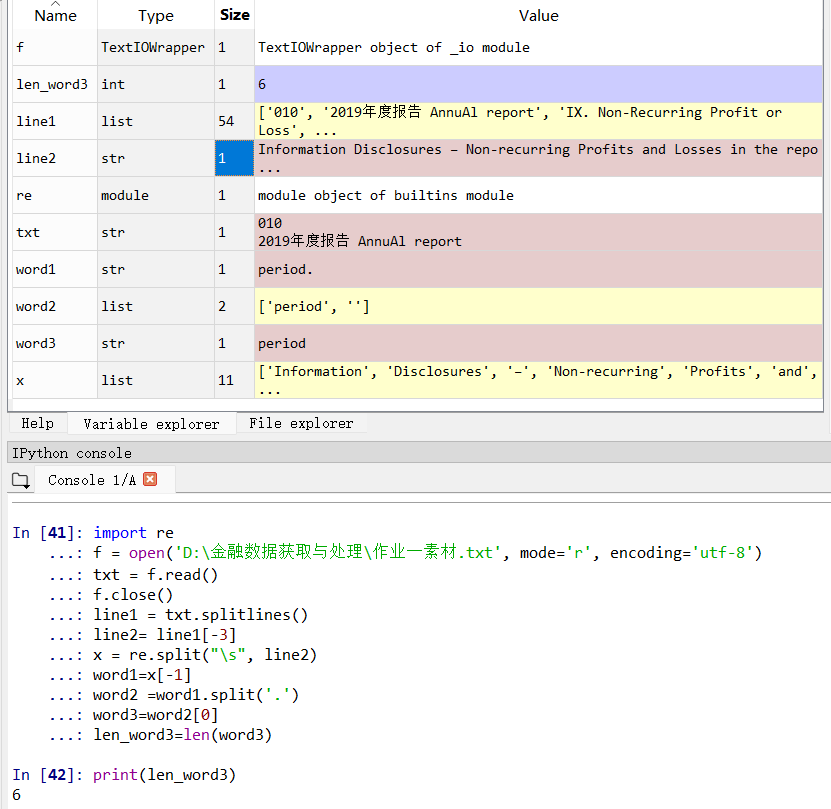Click the 'In [42]:' prompt
This screenshot has width=831, height=809.
[x=48, y=775]
